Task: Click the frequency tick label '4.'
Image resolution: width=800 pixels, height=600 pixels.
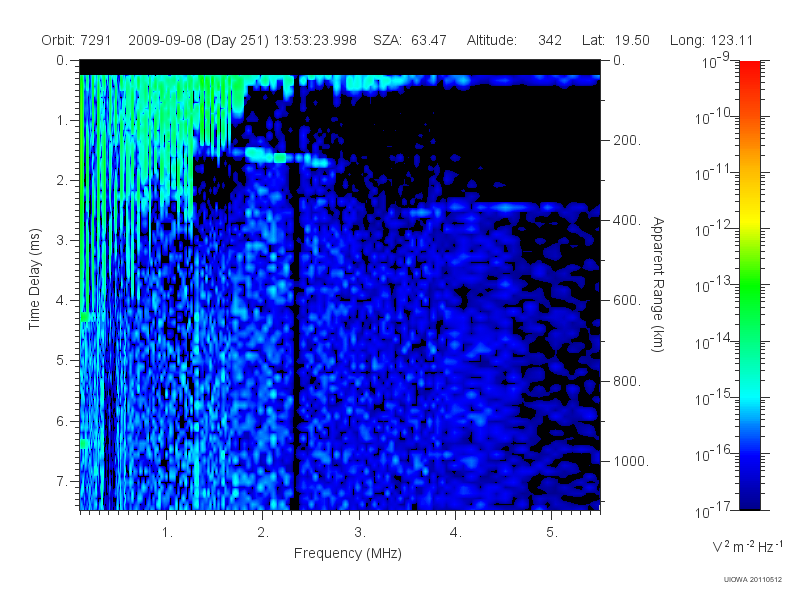Action: [456, 533]
